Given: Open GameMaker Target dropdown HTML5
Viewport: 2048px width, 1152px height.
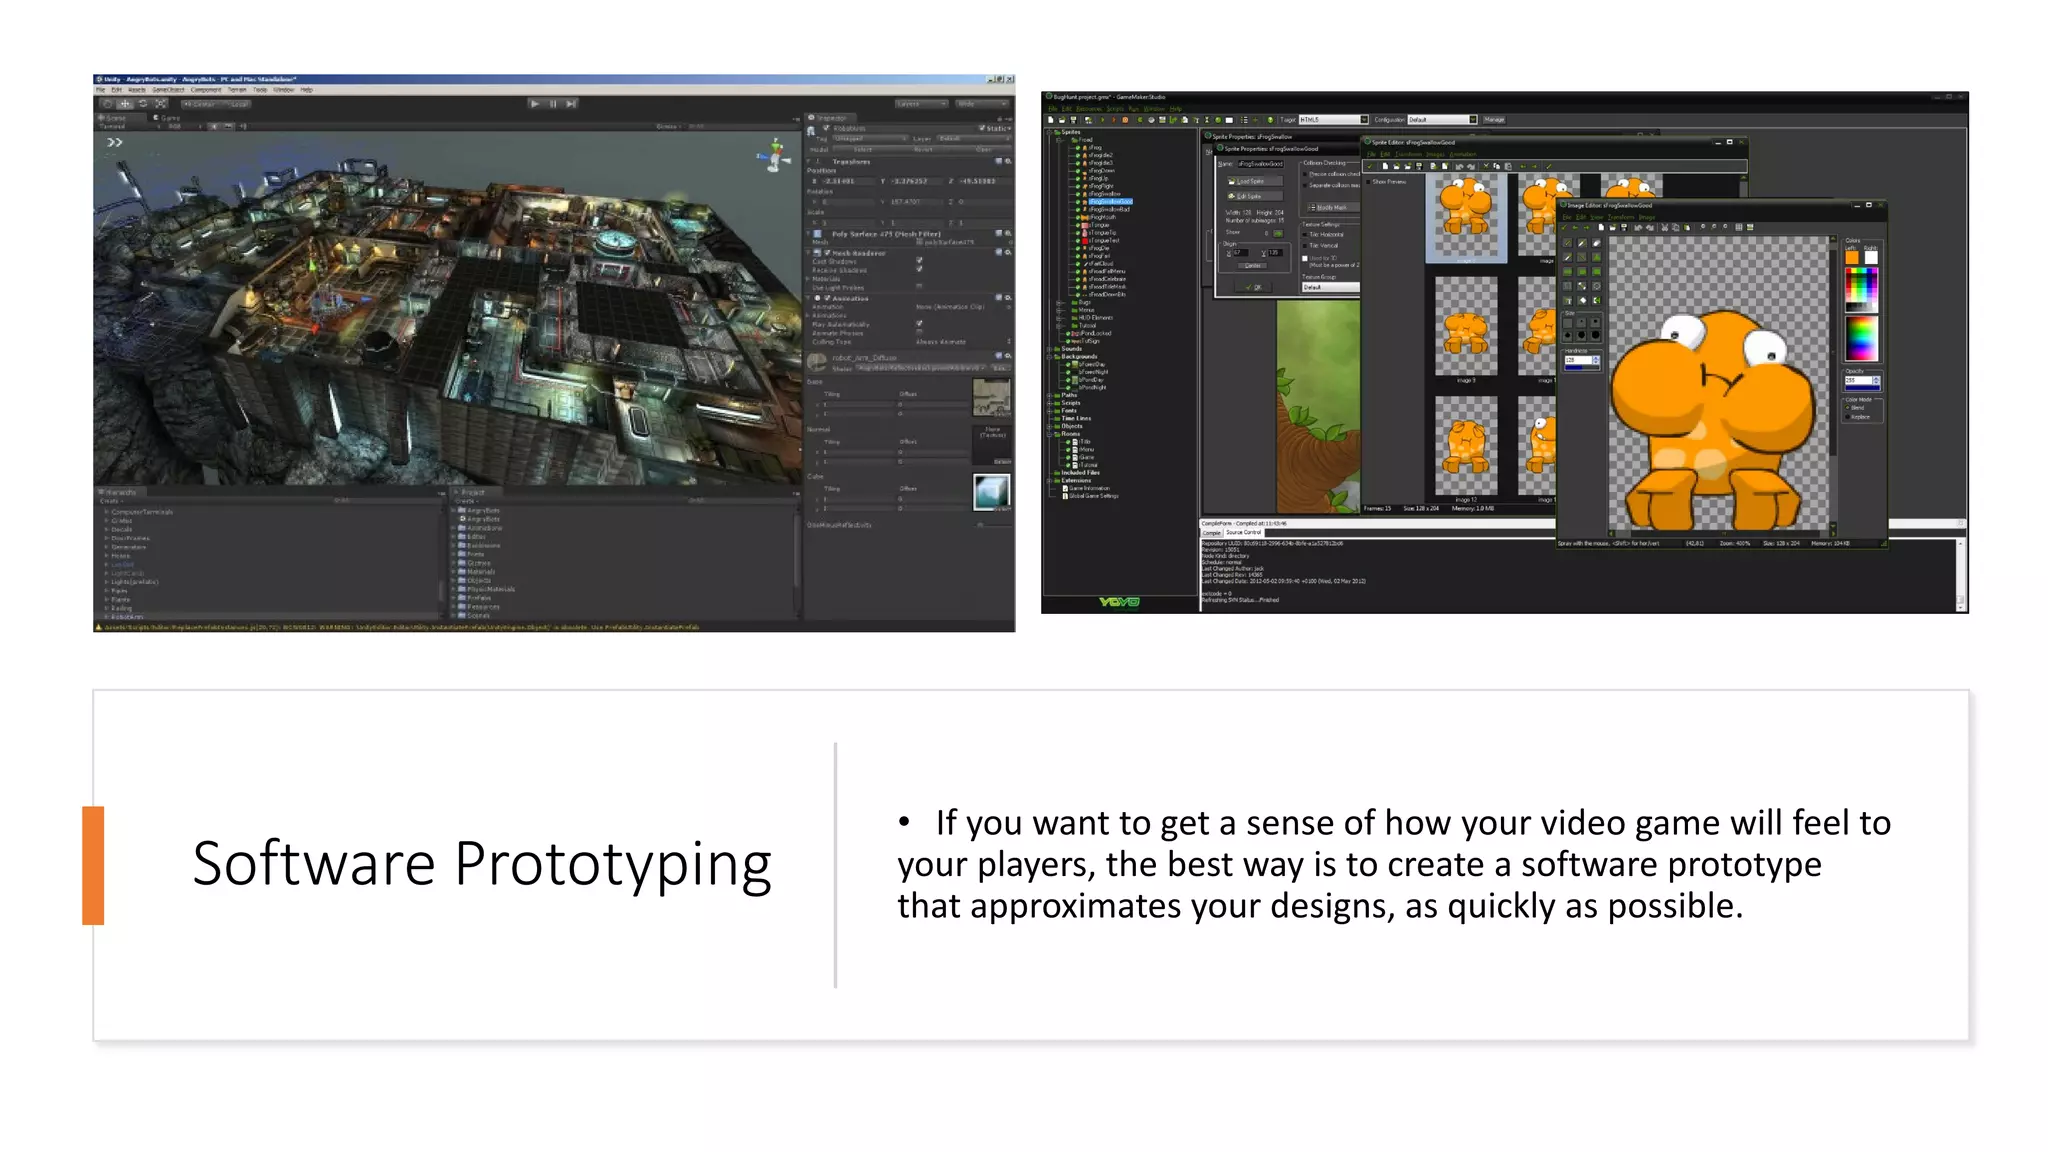Looking at the screenshot, I should click(1333, 120).
